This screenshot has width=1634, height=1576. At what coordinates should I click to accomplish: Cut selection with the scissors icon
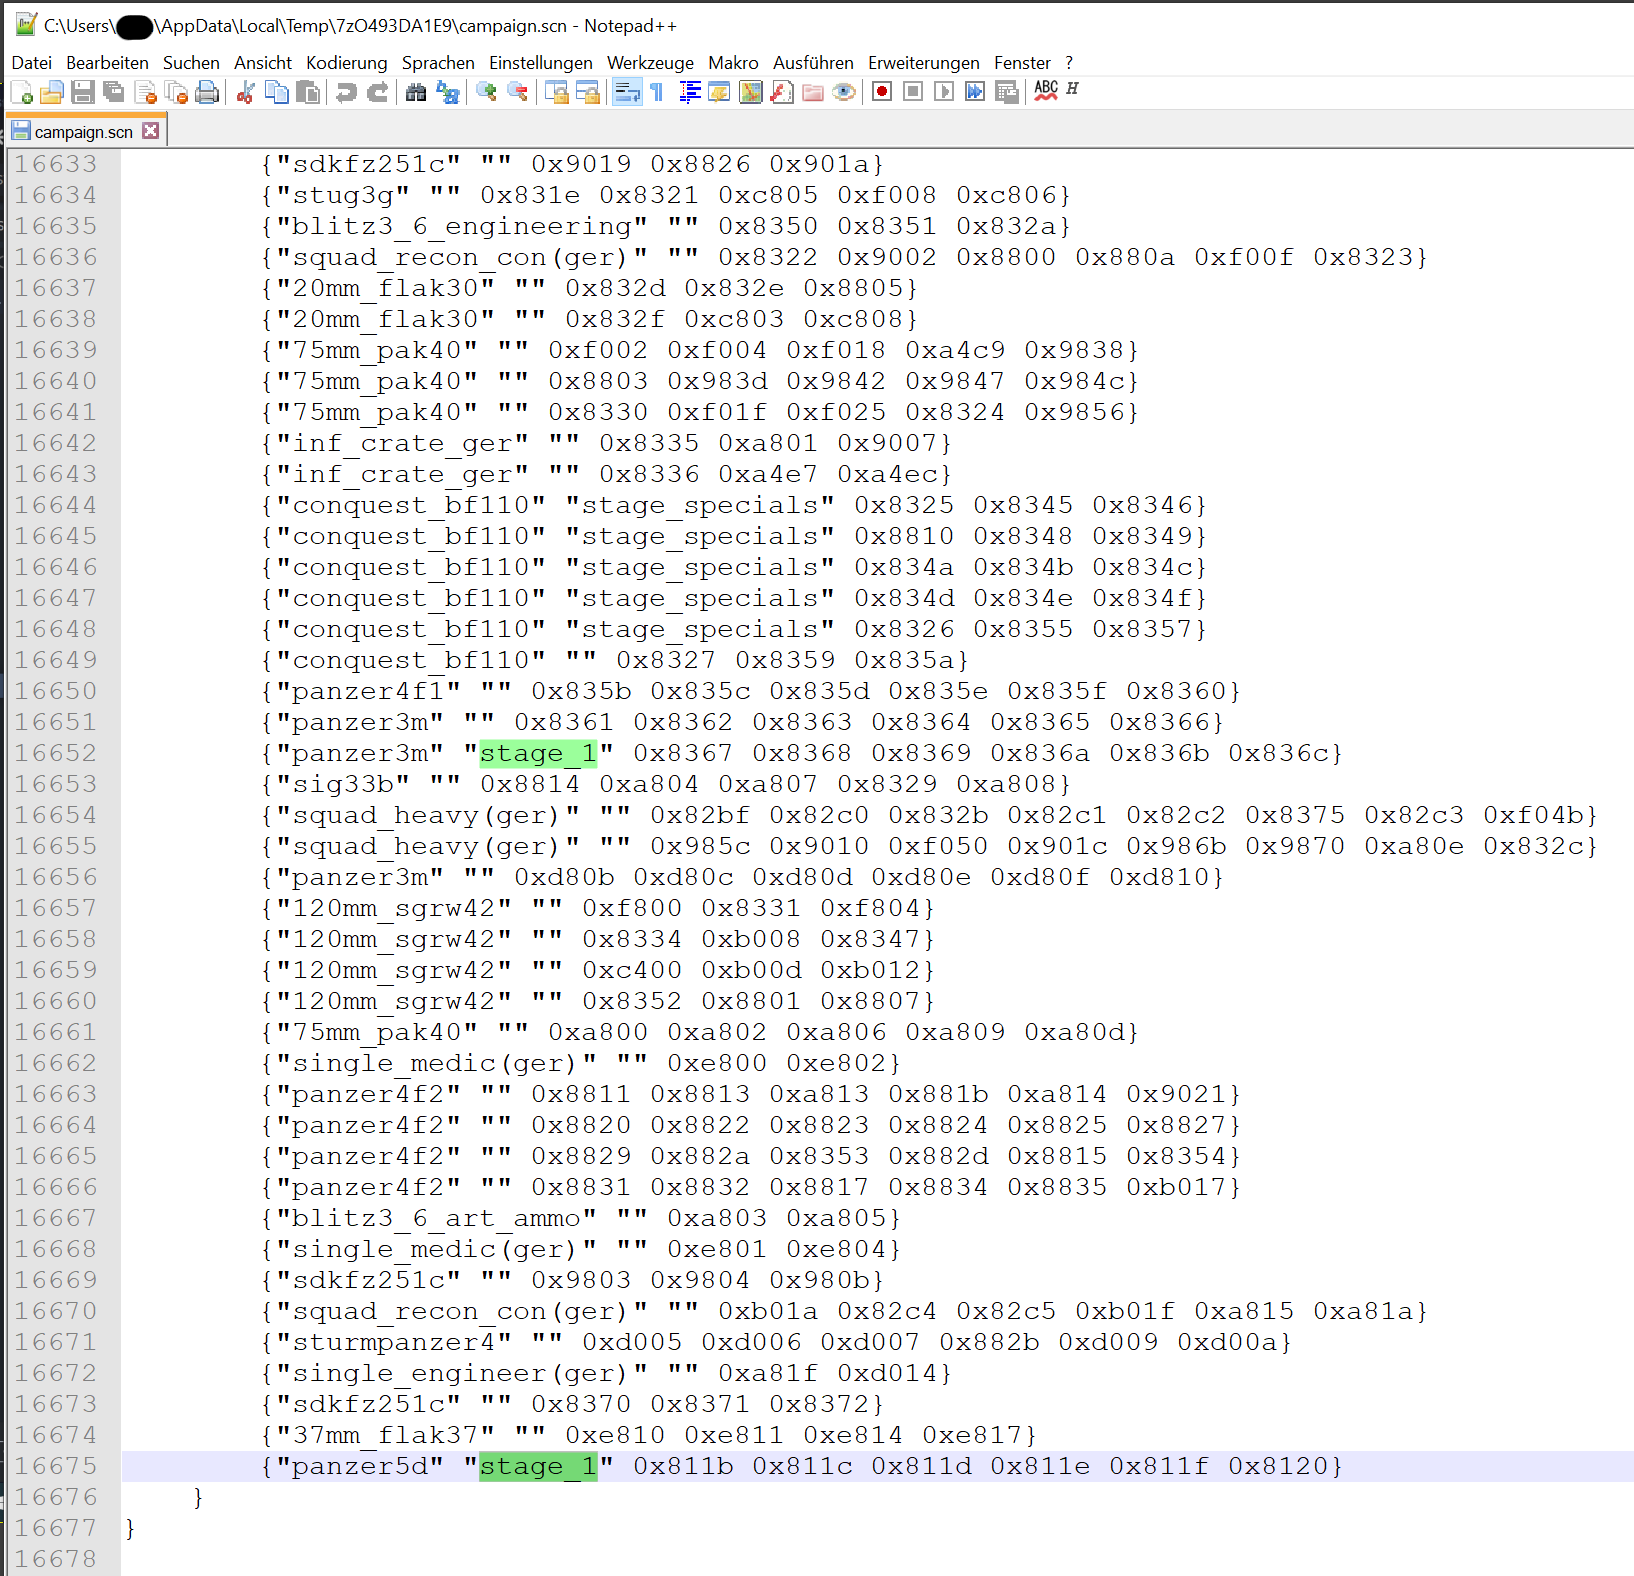(x=245, y=93)
